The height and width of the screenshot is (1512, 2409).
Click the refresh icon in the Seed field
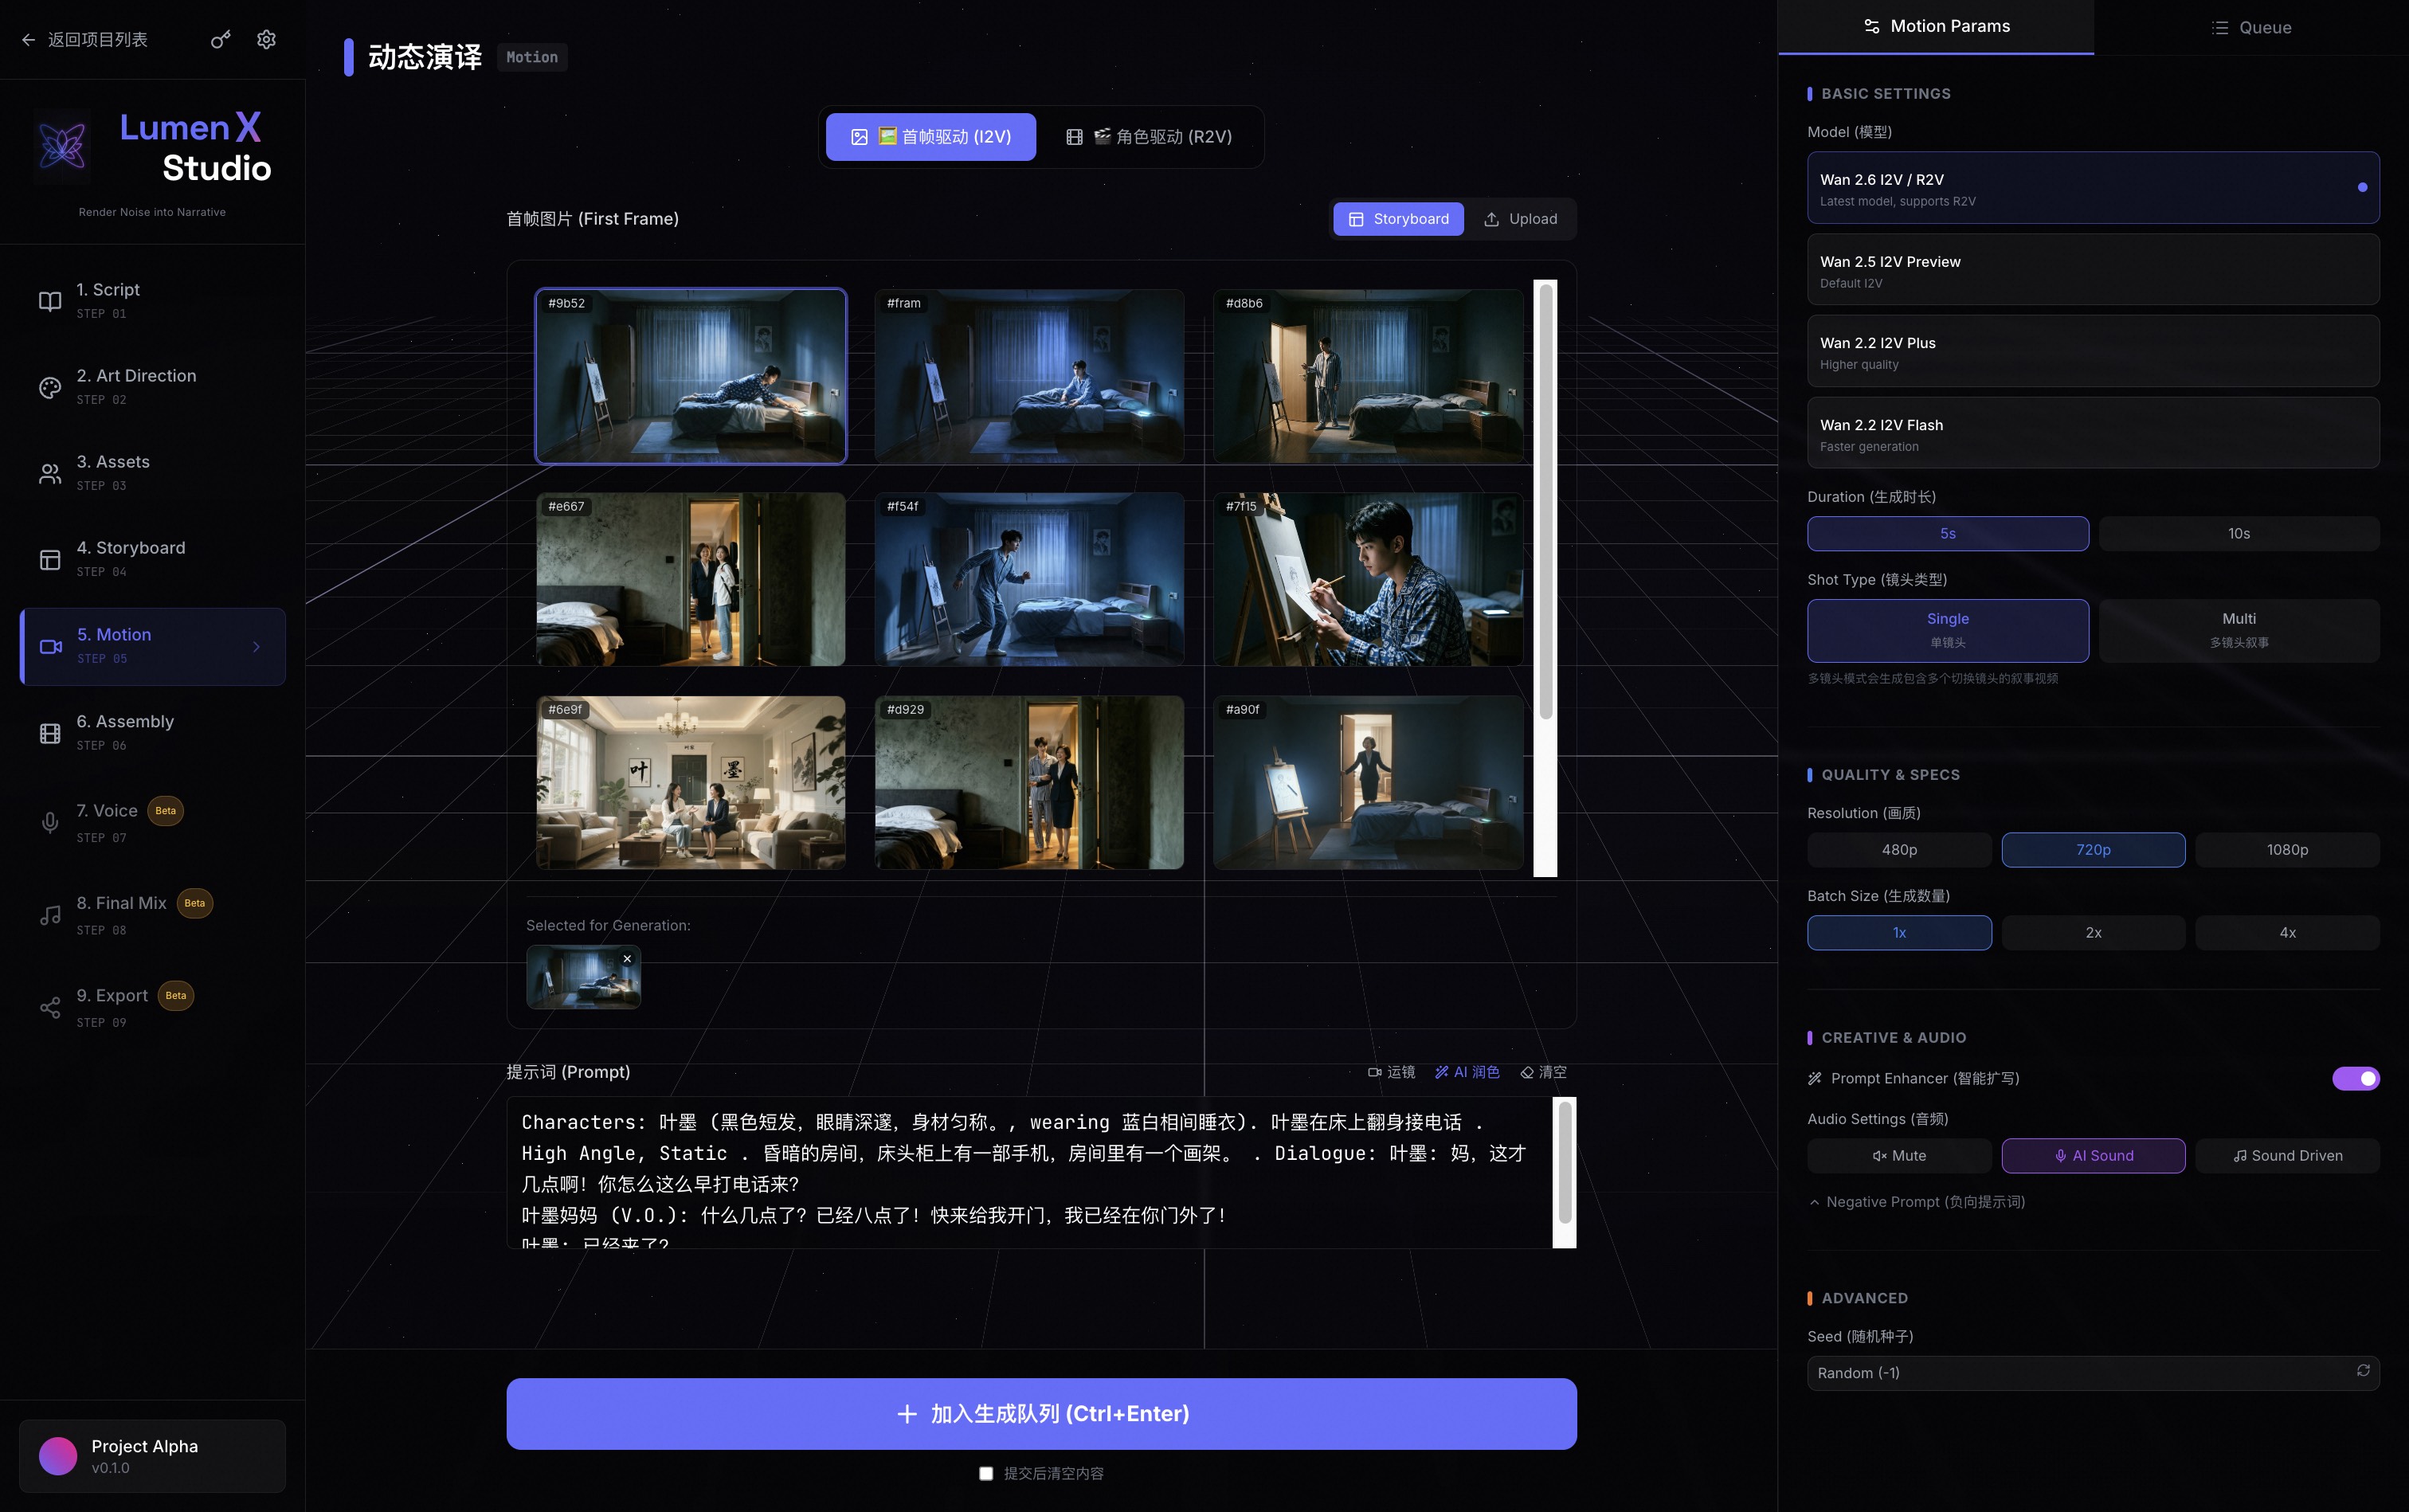click(2363, 1371)
